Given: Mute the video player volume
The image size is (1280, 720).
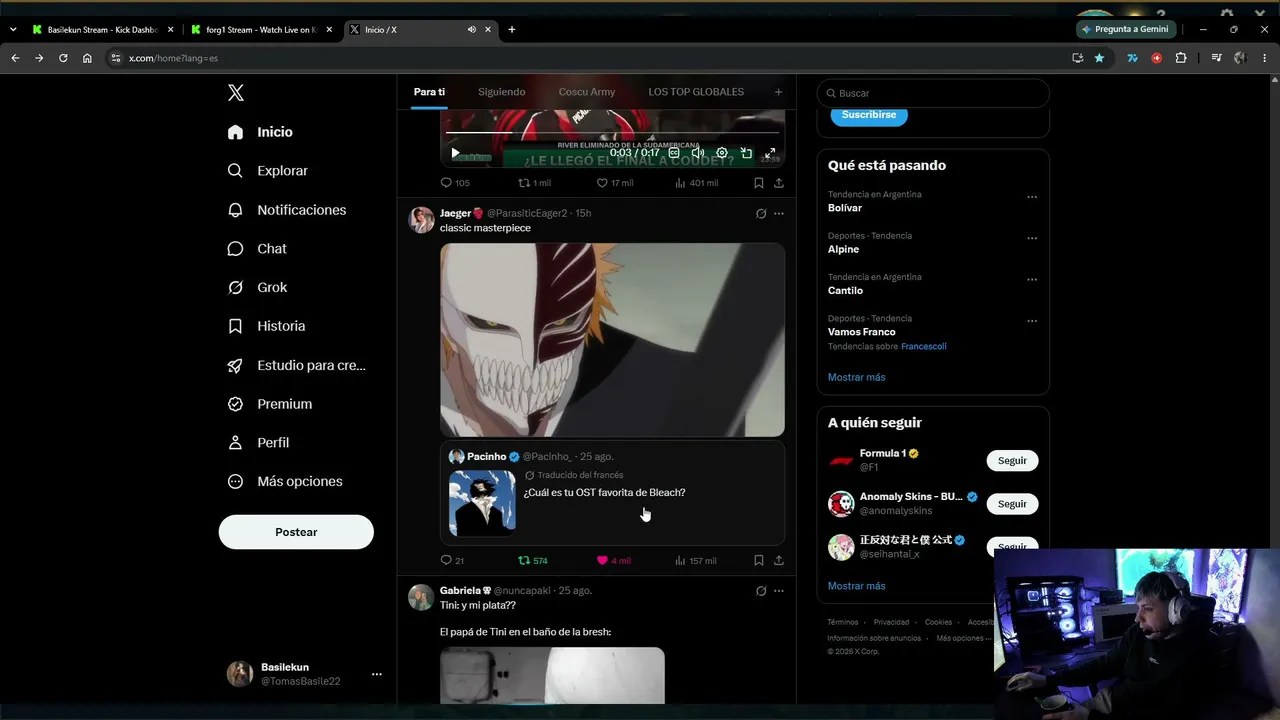Looking at the screenshot, I should click(698, 153).
